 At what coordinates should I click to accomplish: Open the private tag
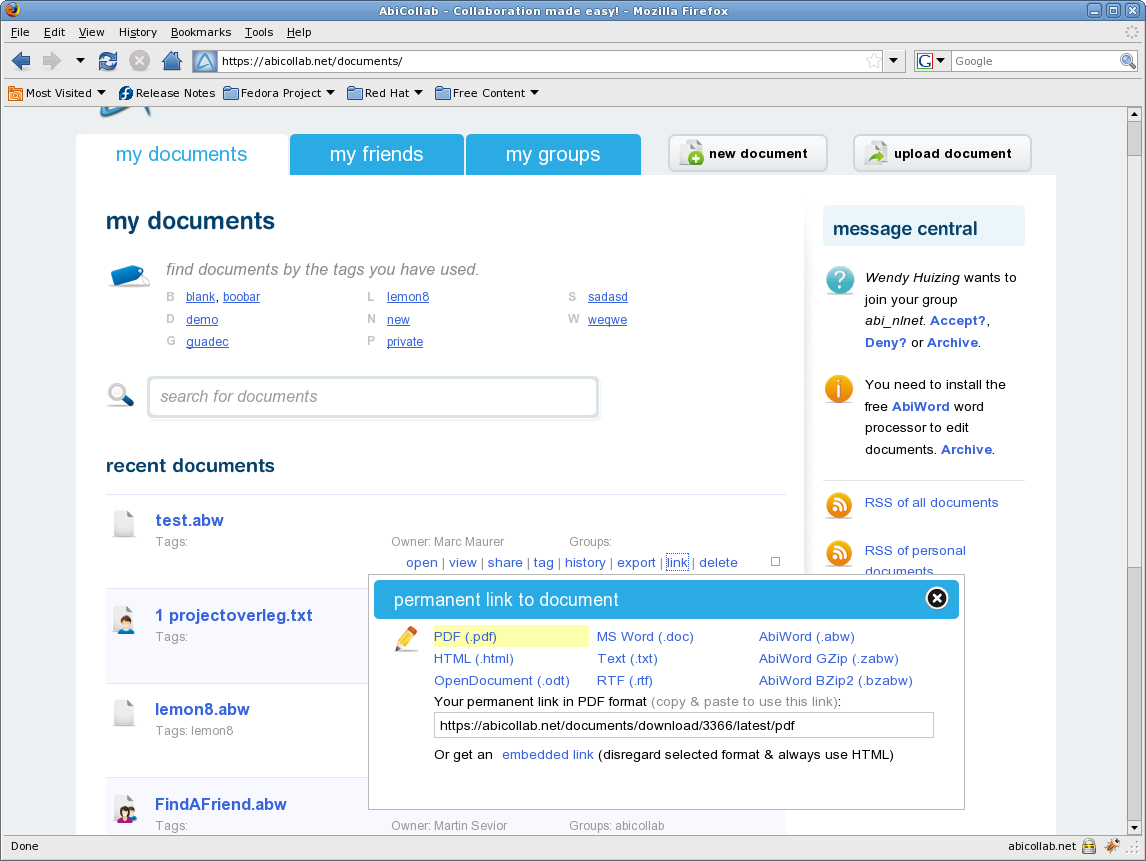405,341
